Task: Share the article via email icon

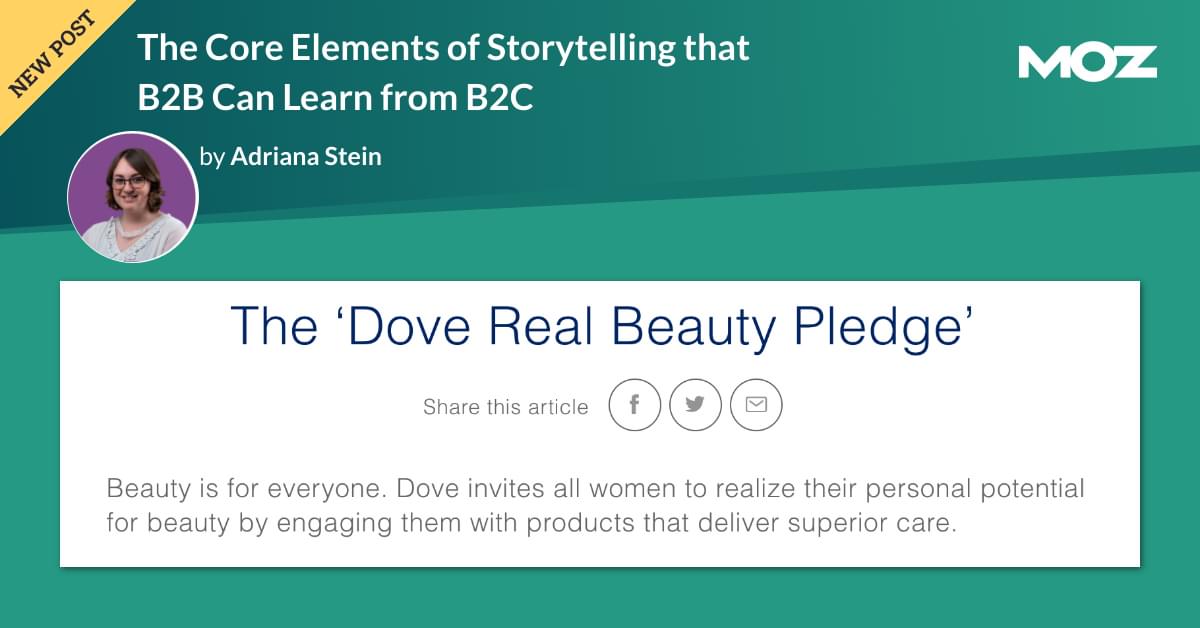Action: (756, 405)
